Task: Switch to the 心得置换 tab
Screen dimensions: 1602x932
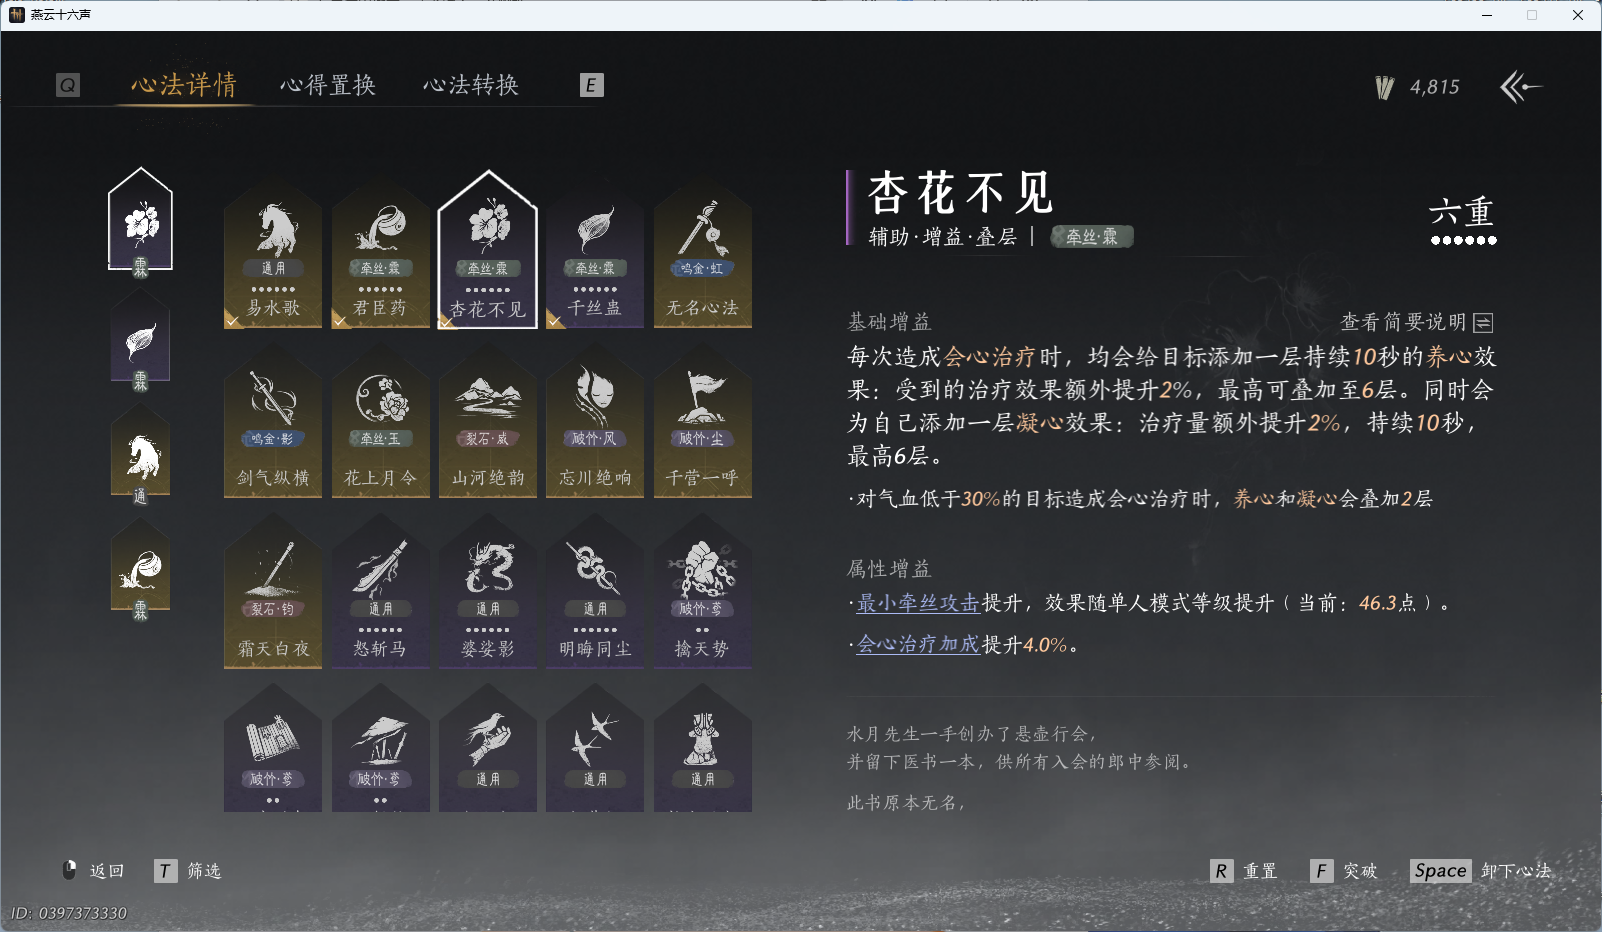Action: (330, 86)
